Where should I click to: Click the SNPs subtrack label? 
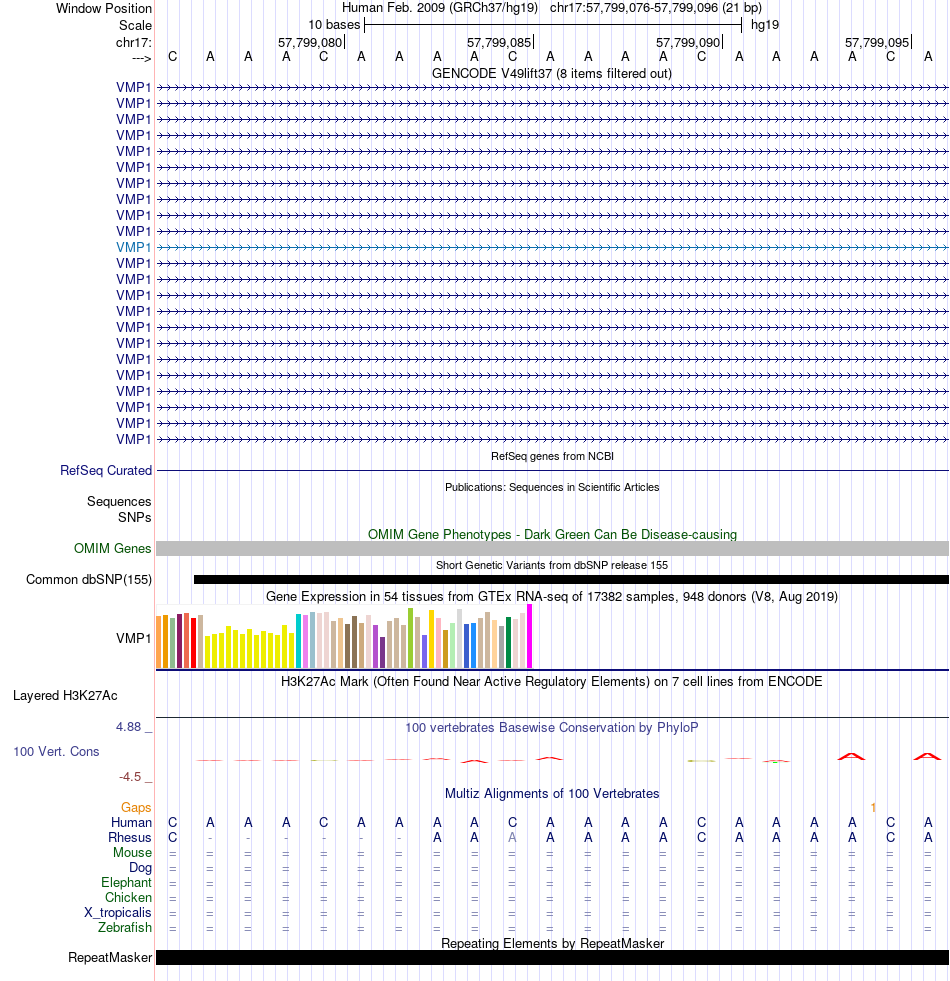[135, 517]
